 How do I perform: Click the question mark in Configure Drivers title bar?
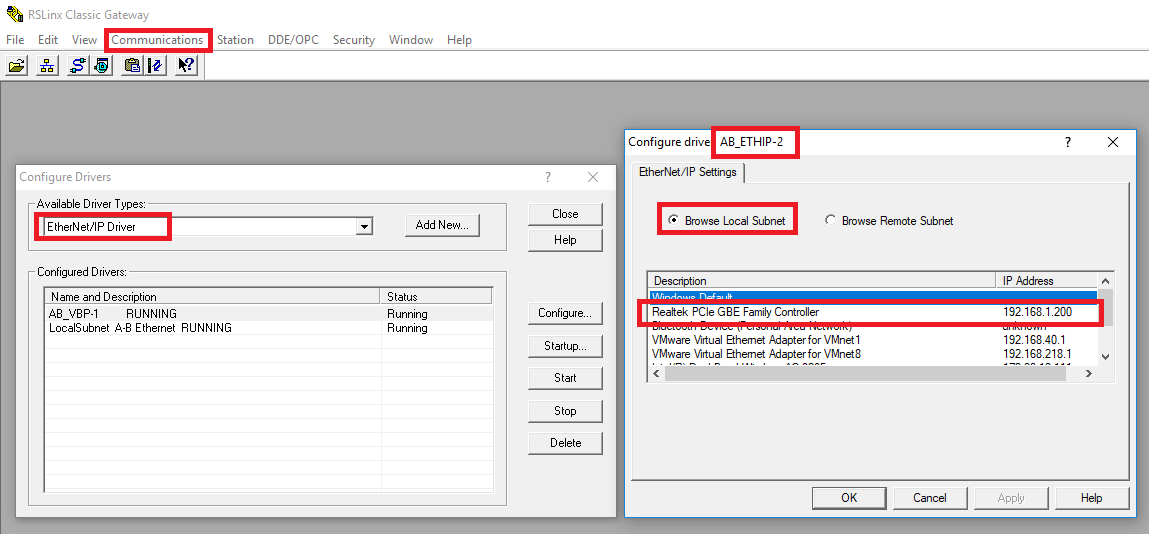pos(547,177)
